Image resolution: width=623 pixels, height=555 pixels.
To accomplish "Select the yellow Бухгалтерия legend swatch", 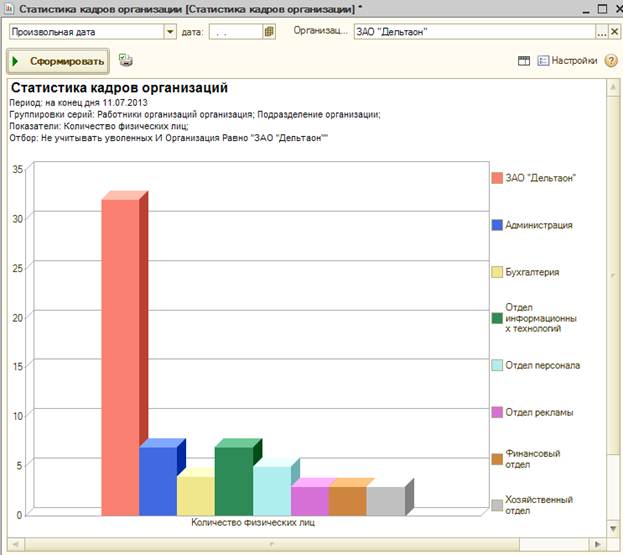I will 496,272.
